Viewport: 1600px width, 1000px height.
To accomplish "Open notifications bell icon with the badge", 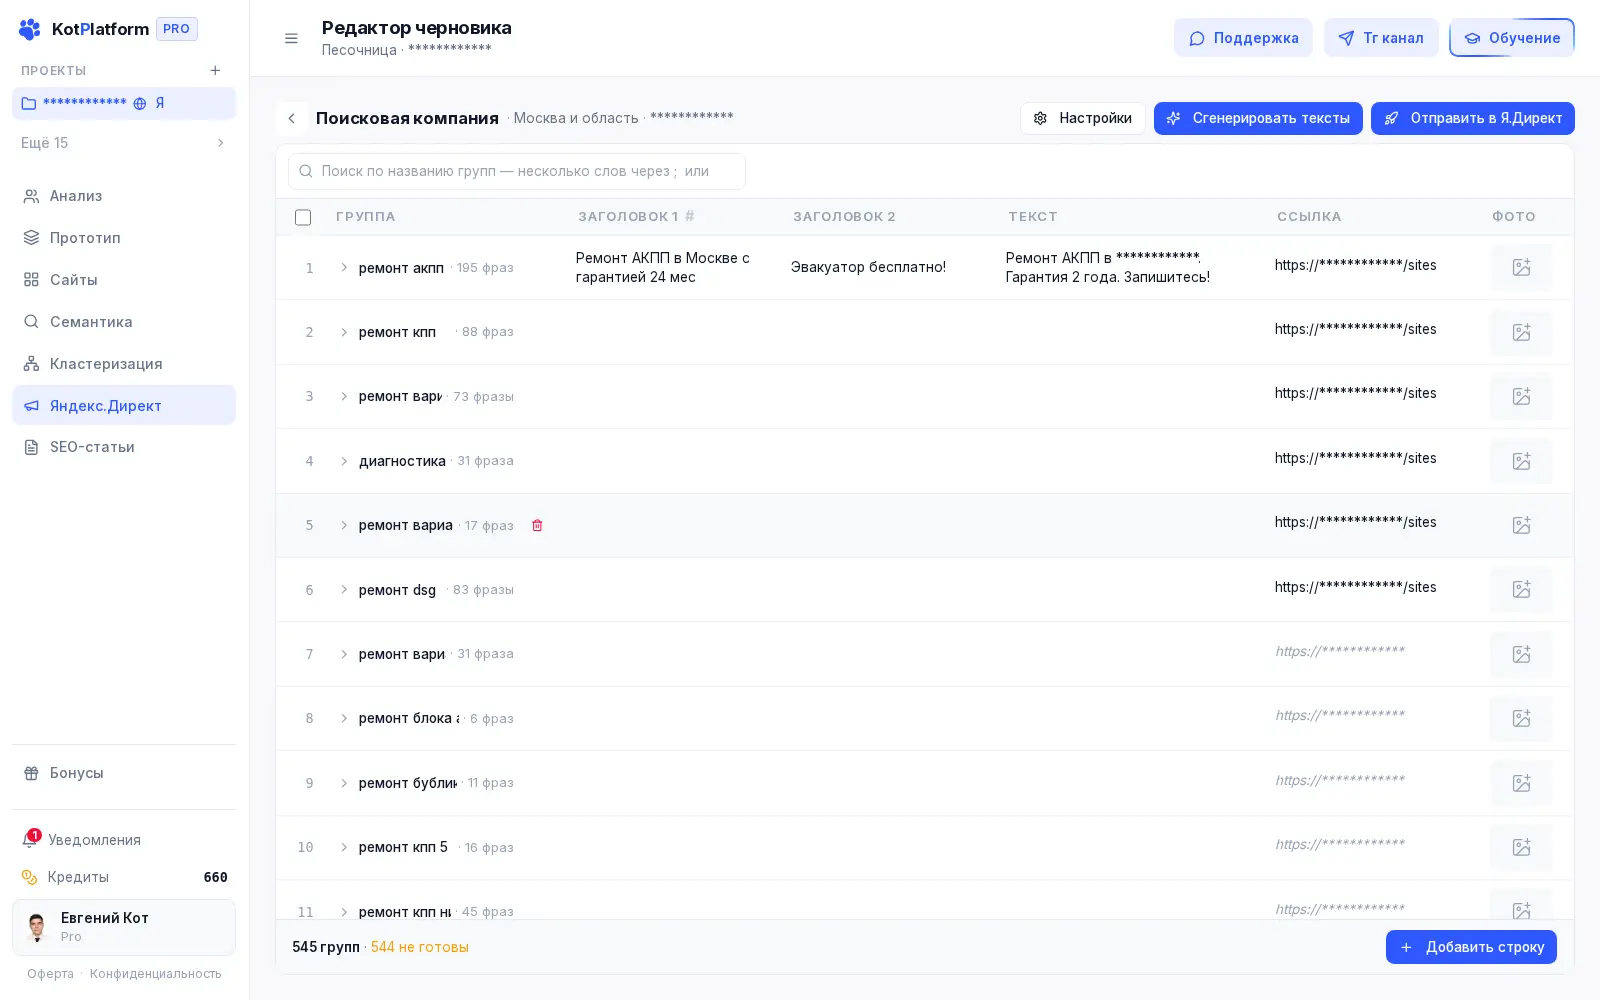I will pos(30,840).
